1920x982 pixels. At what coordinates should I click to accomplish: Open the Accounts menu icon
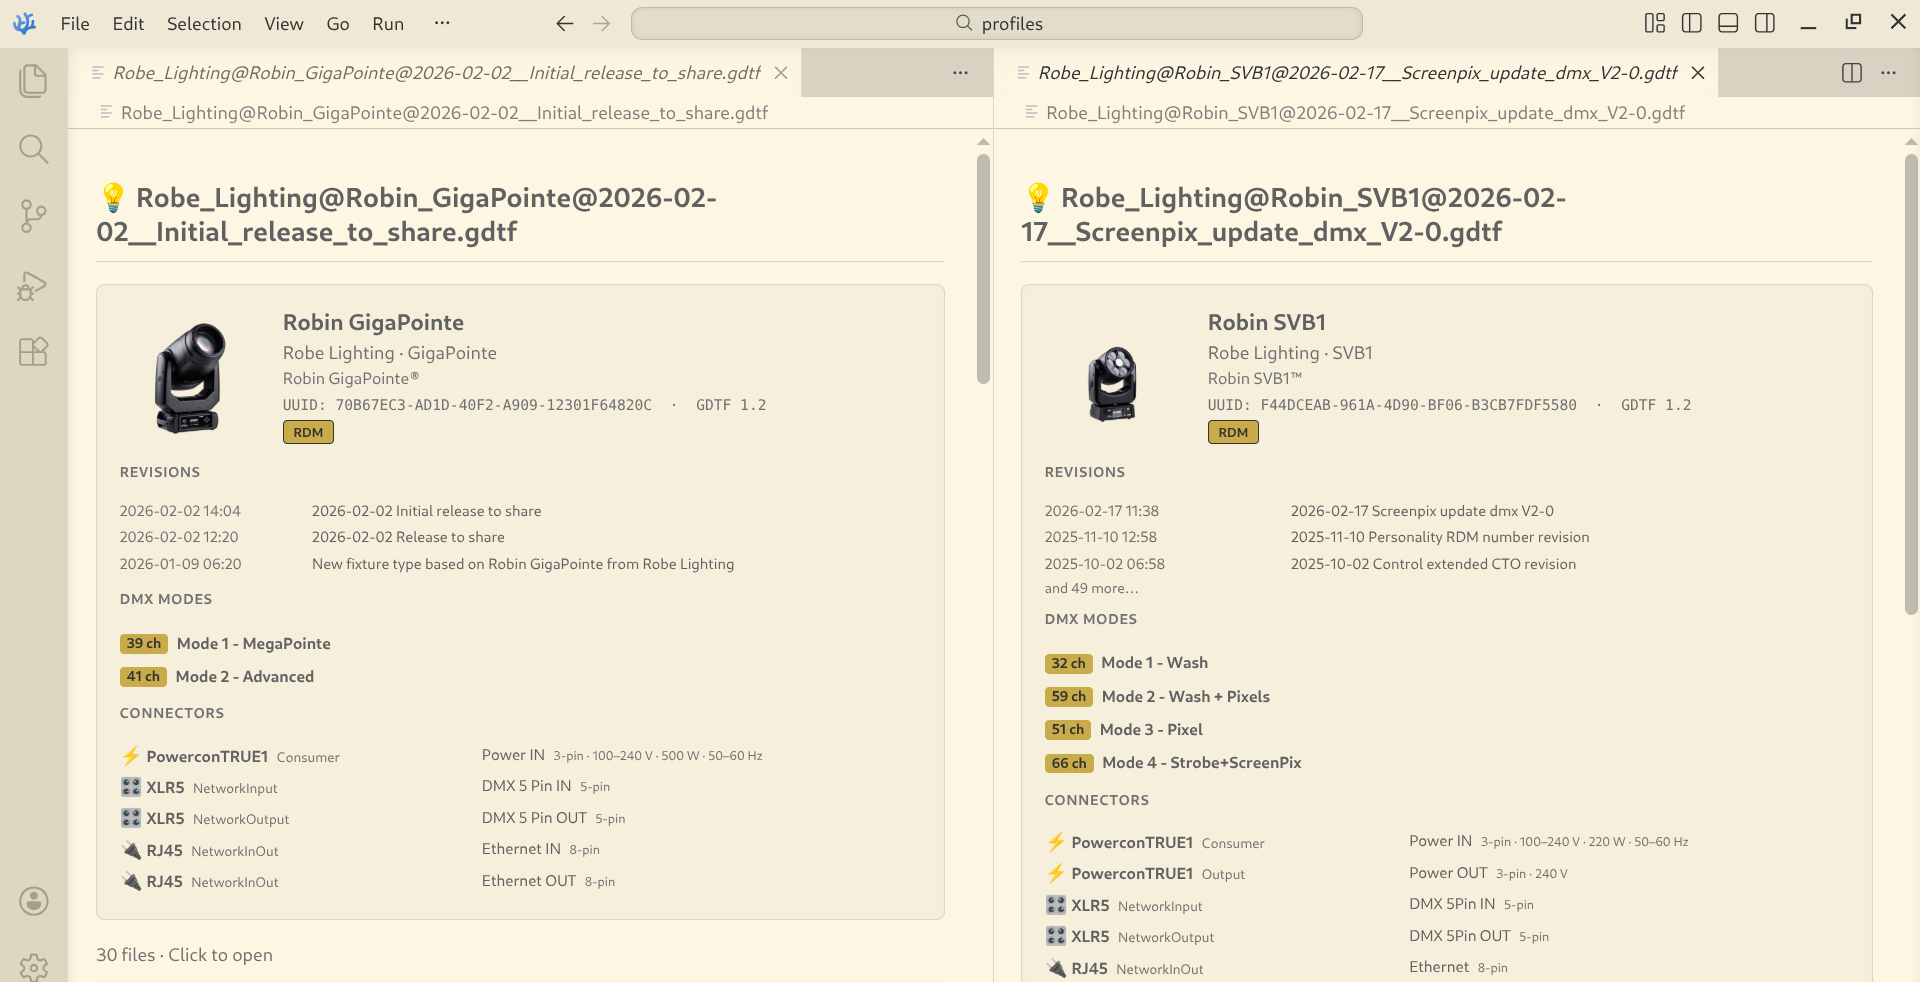(x=33, y=901)
